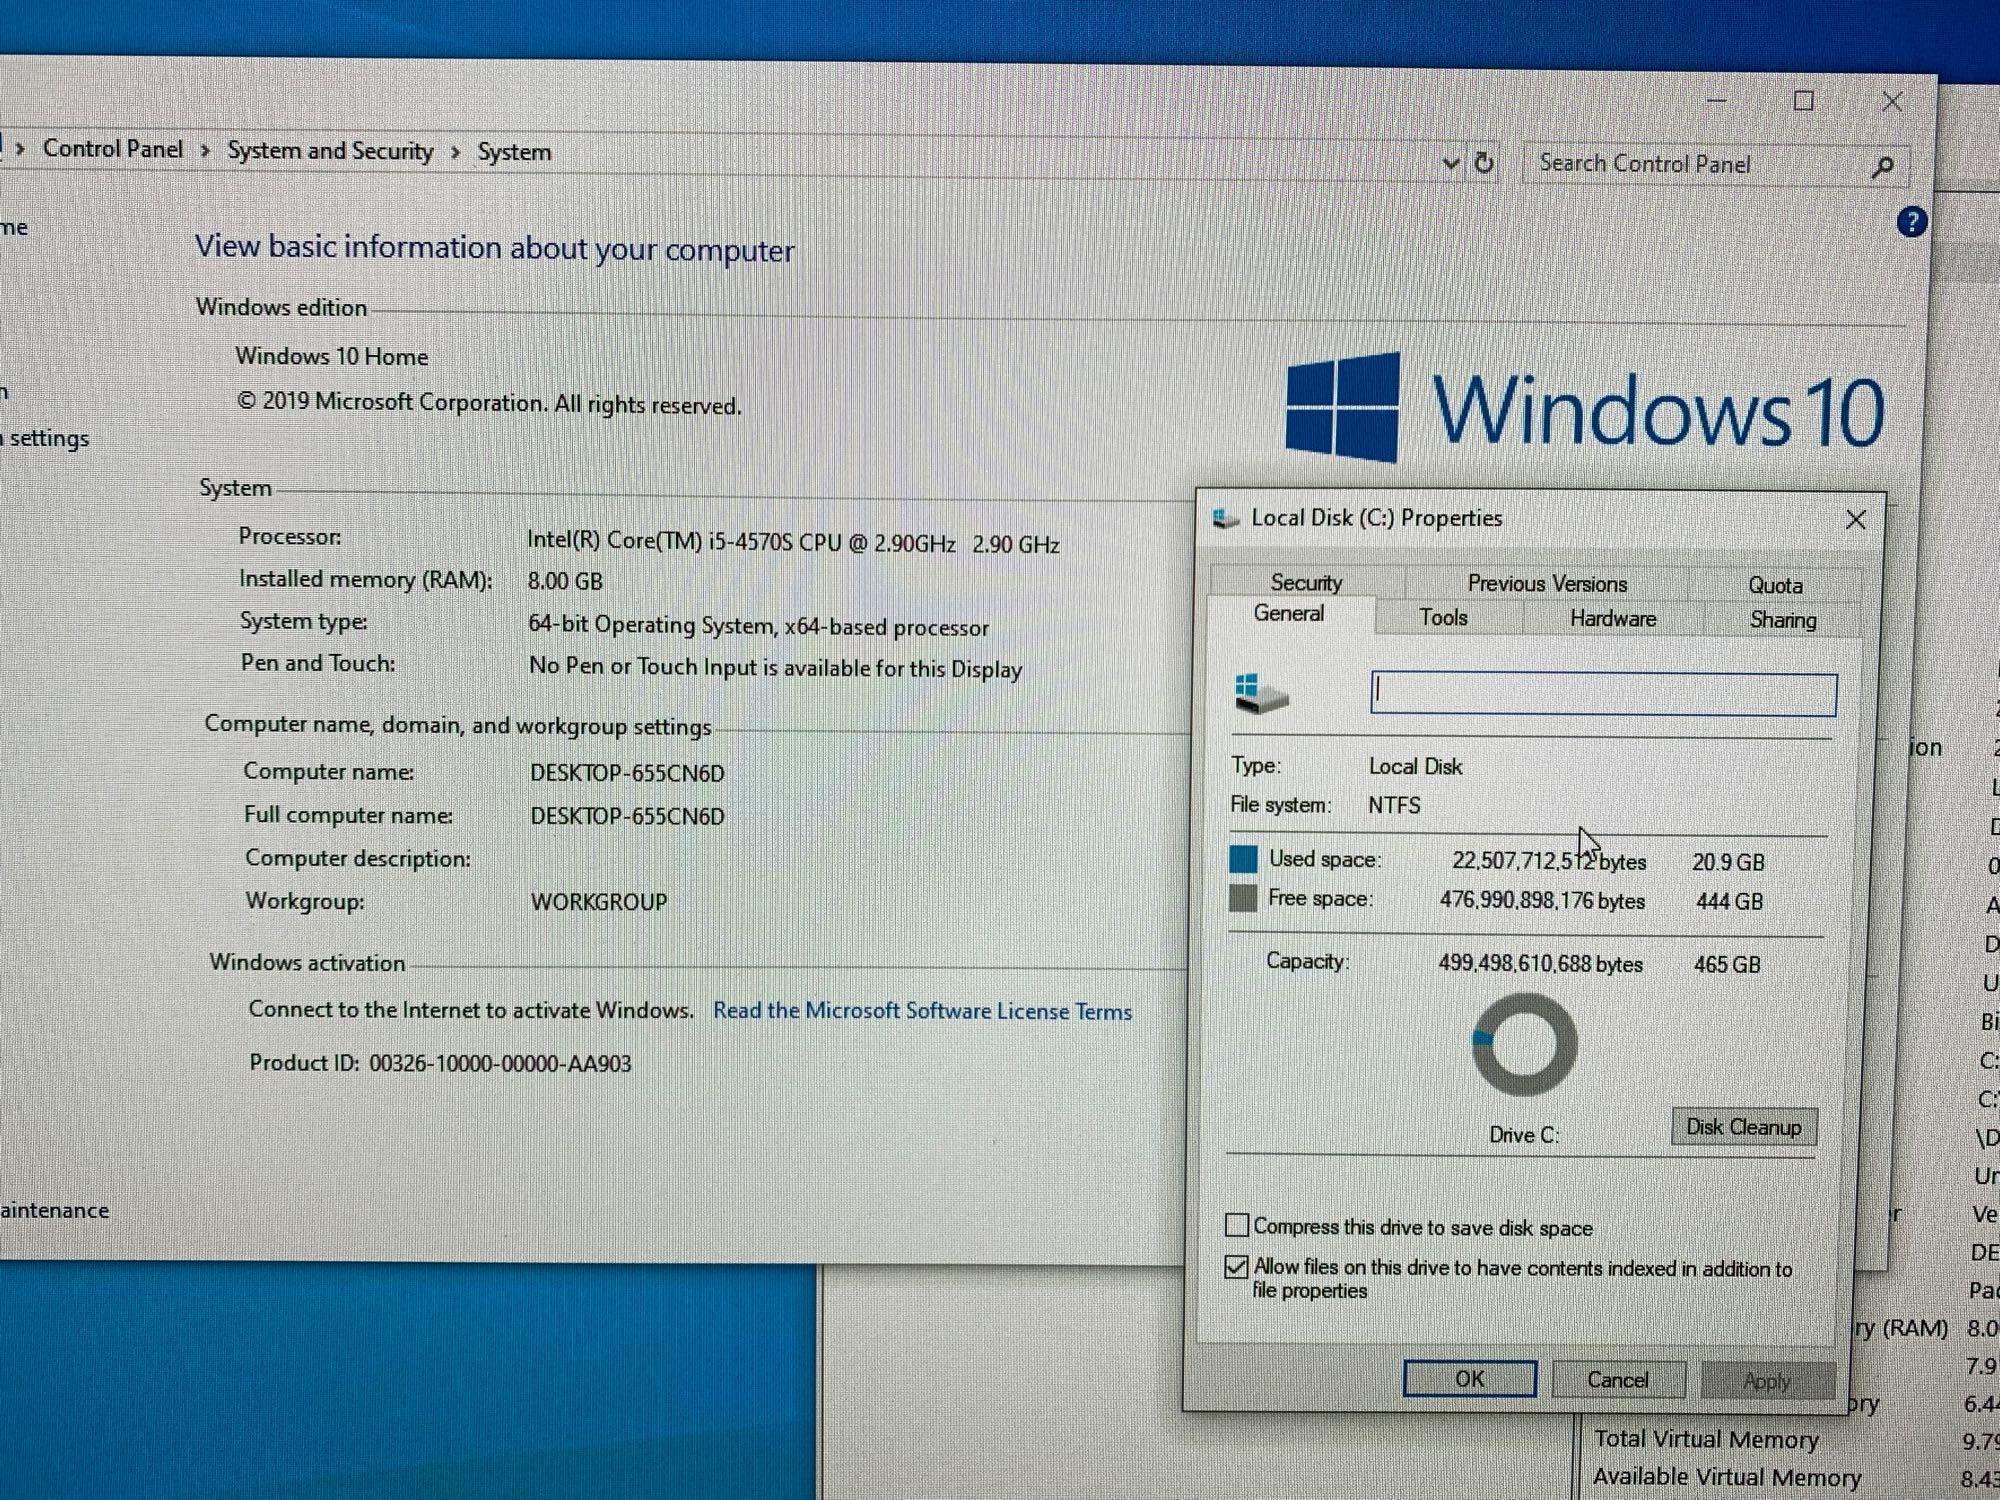Click the NTFS file system value
2000x1500 pixels.
pos(1394,805)
